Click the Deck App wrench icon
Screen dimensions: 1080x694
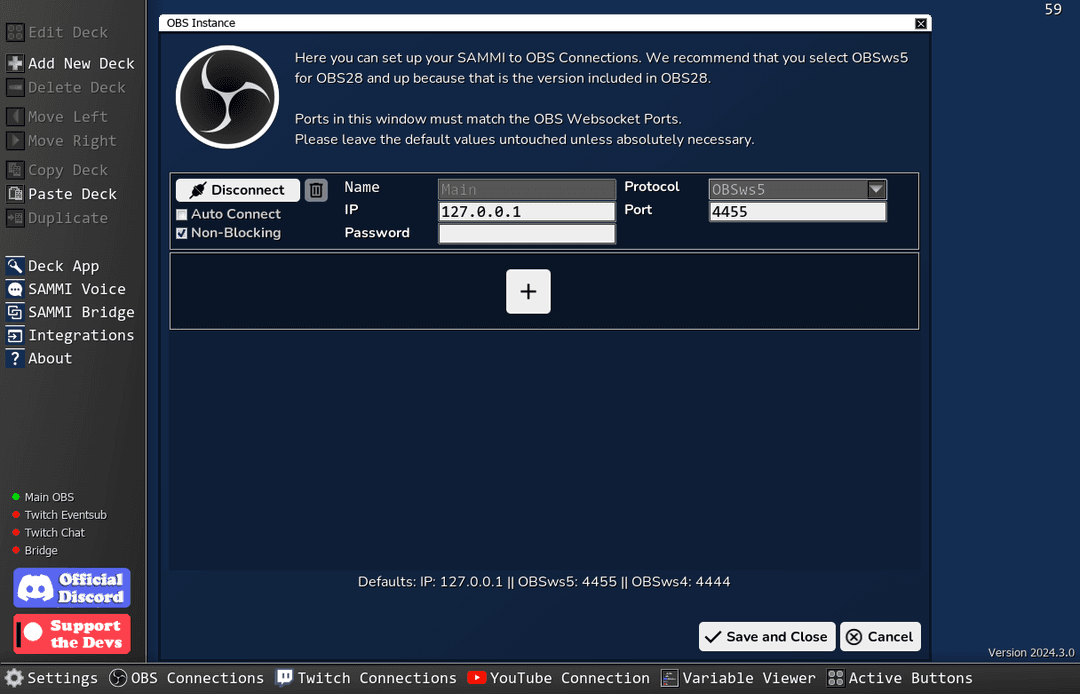[15, 266]
